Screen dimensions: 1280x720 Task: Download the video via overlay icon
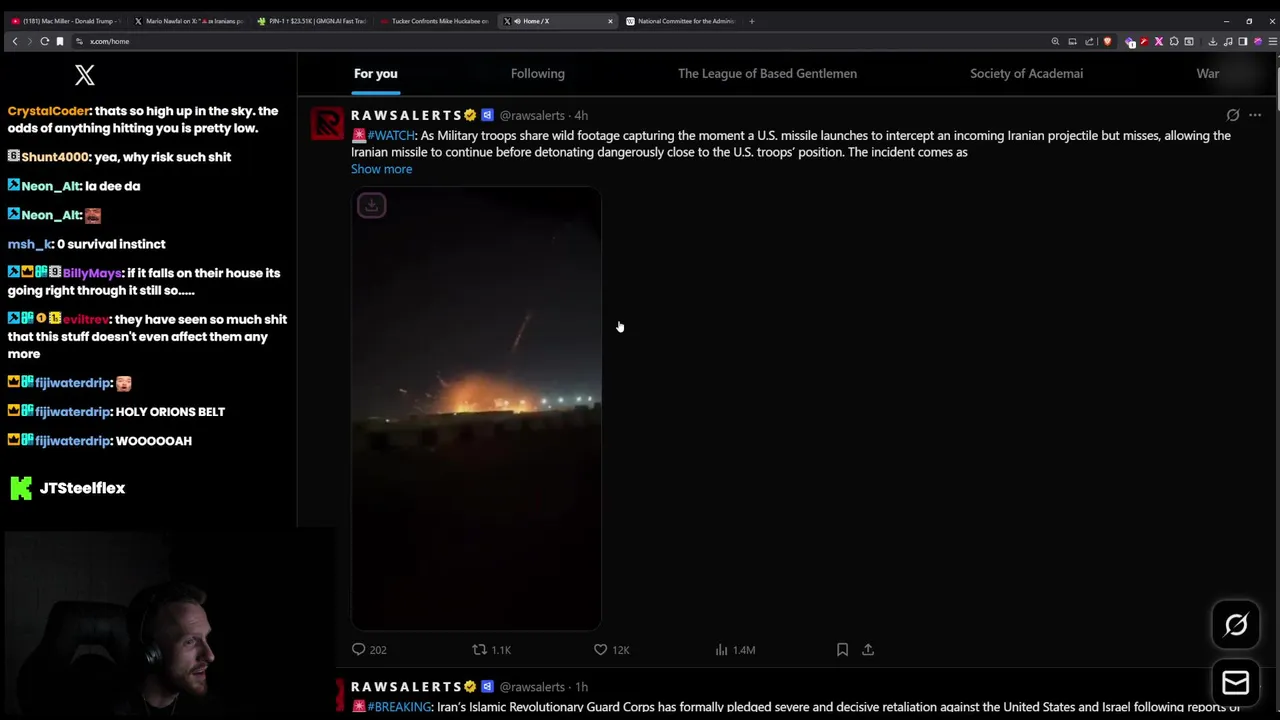[x=371, y=205]
